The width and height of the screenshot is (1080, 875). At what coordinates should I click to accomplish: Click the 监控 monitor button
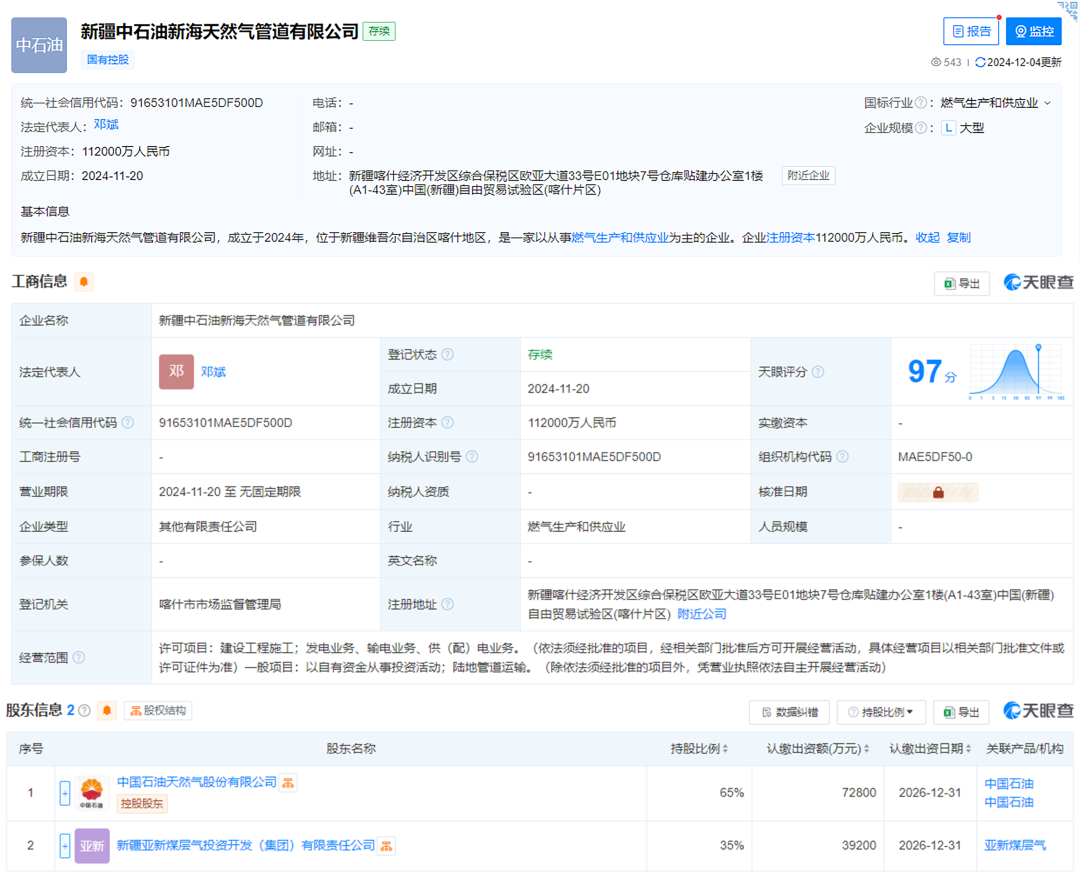1034,31
